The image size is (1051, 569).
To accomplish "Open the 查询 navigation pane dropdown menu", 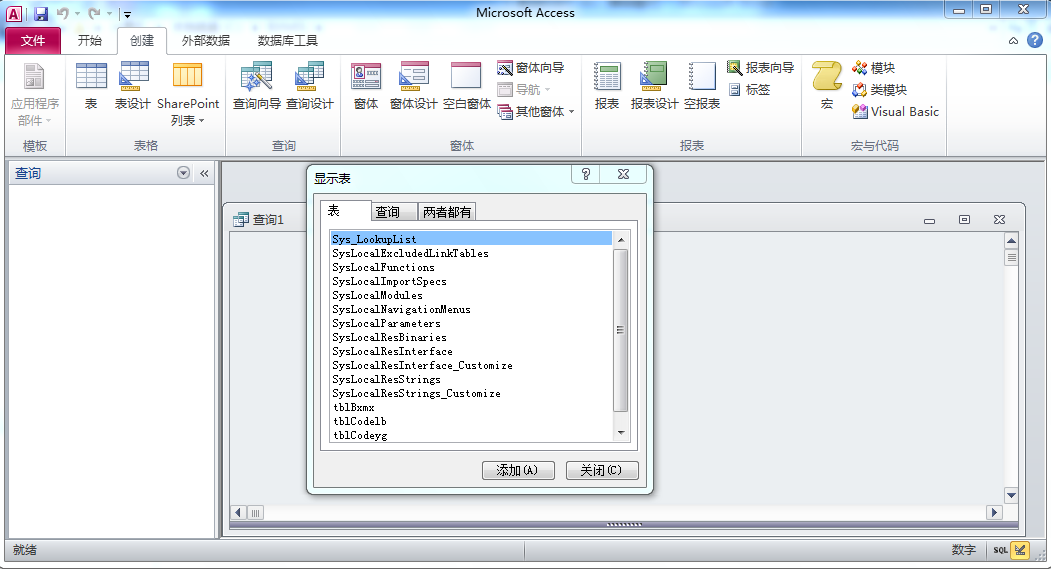I will pos(183,173).
